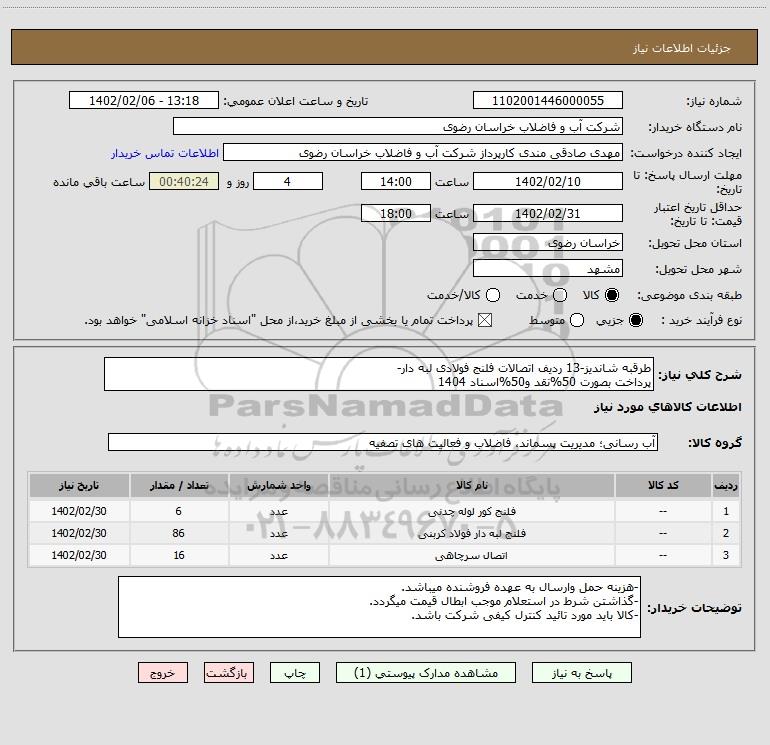Click the نام دستگاه خریدار field
The width and height of the screenshot is (770, 745).
398,126
